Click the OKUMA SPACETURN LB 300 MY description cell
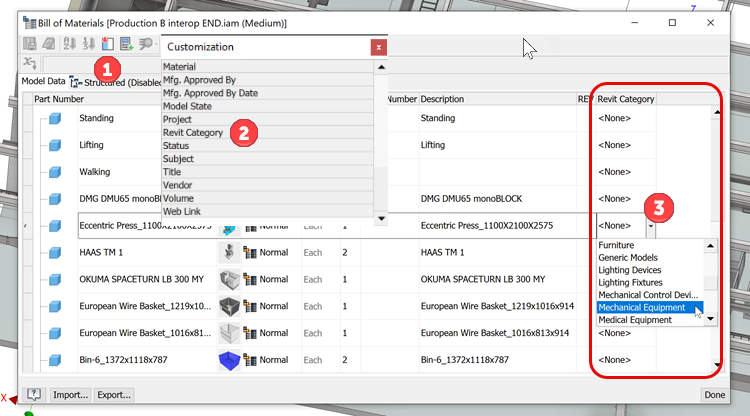The width and height of the screenshot is (750, 416). (x=497, y=279)
